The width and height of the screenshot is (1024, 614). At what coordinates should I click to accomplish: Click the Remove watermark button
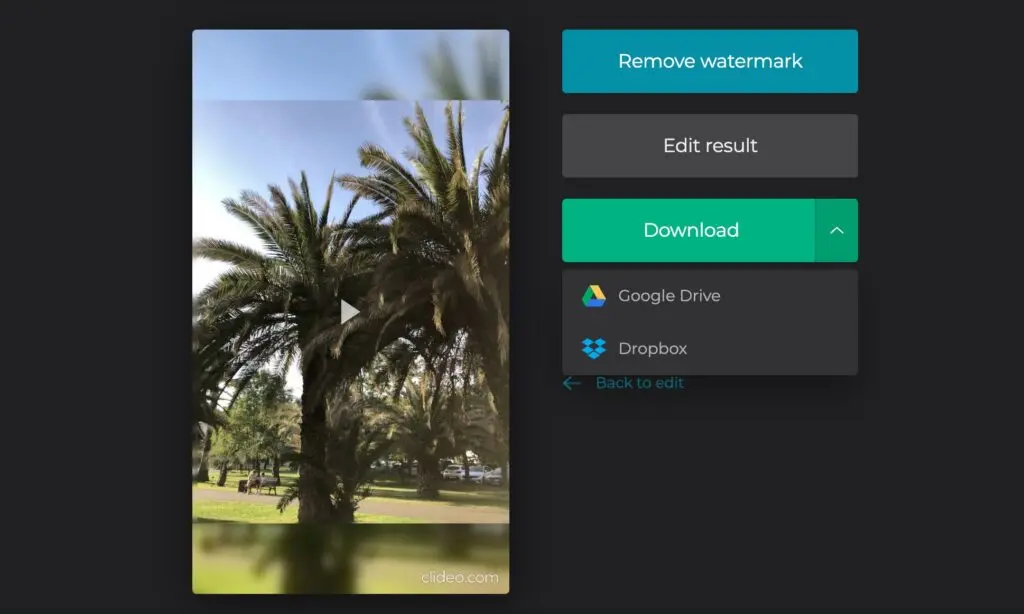pos(710,61)
